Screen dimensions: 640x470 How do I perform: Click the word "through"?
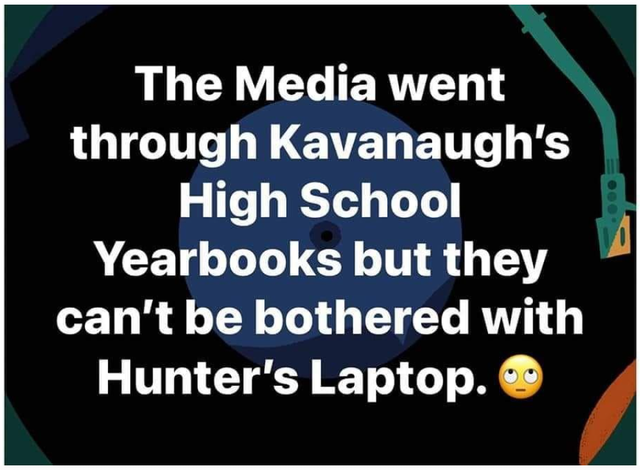point(163,145)
